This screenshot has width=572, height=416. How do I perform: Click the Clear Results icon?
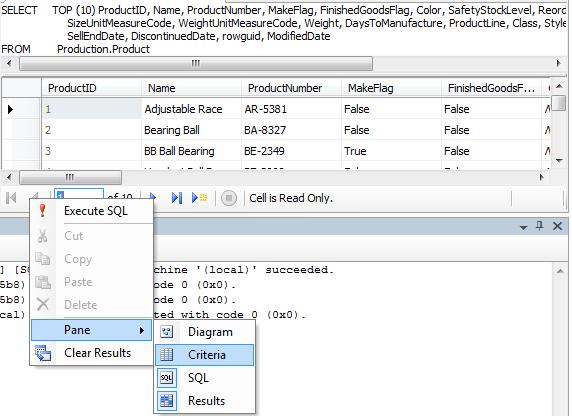point(43,353)
